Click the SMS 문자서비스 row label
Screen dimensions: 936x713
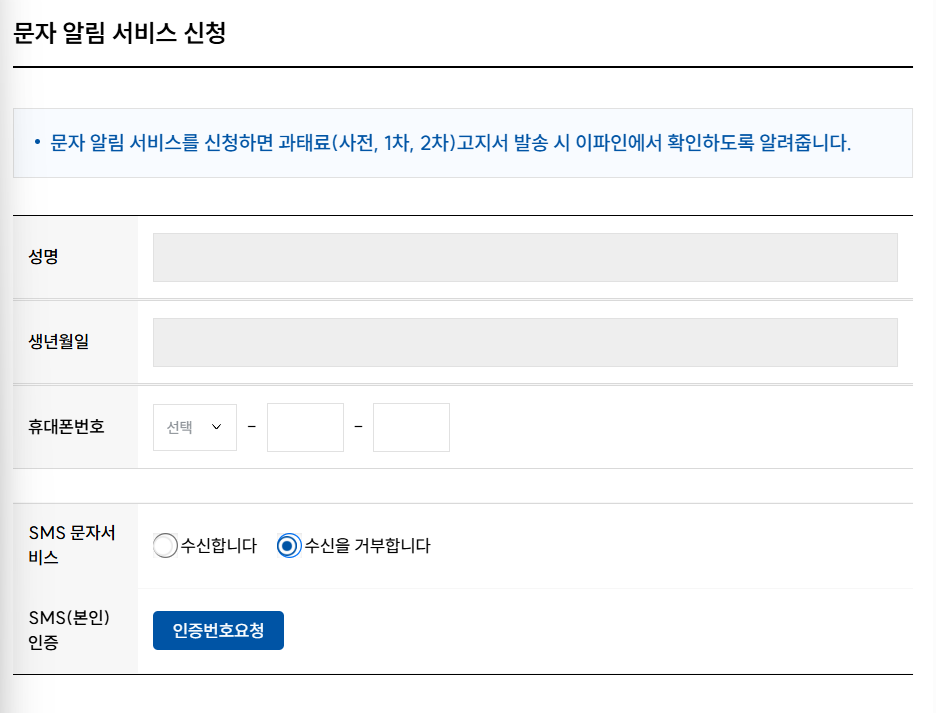pos(72,545)
